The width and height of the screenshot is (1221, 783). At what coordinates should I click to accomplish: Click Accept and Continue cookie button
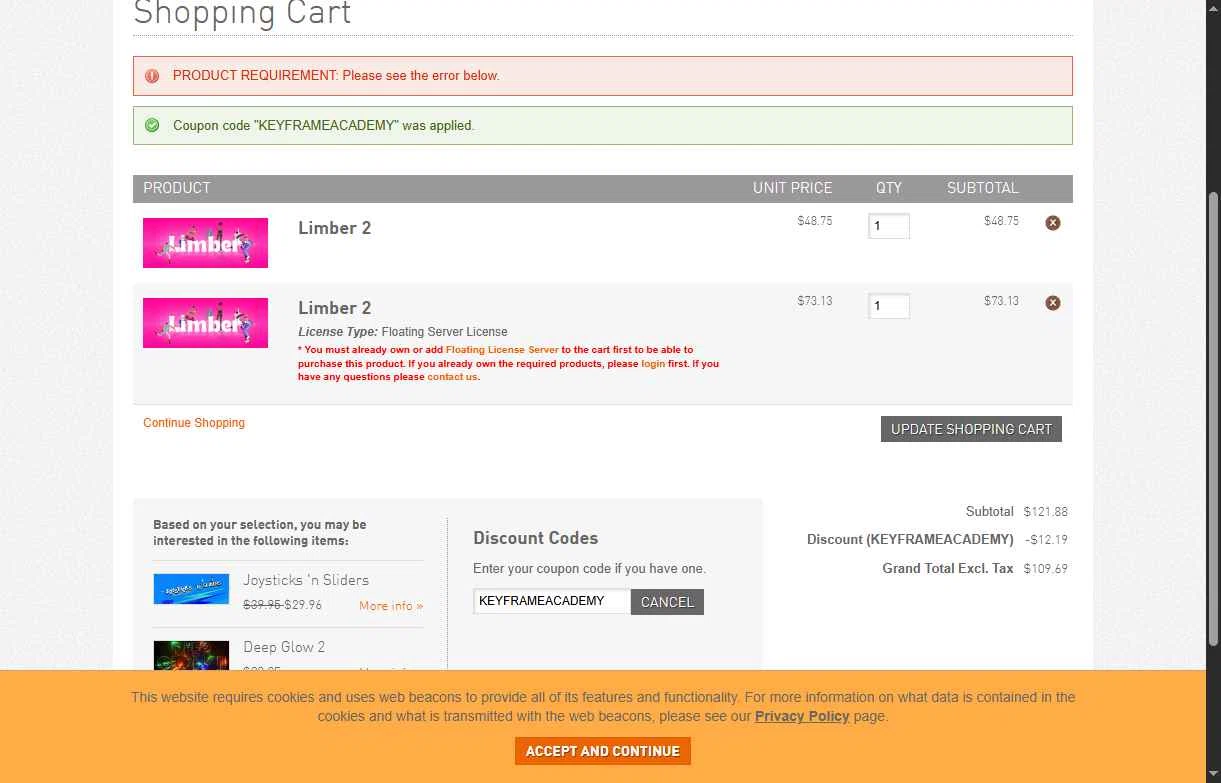[603, 751]
